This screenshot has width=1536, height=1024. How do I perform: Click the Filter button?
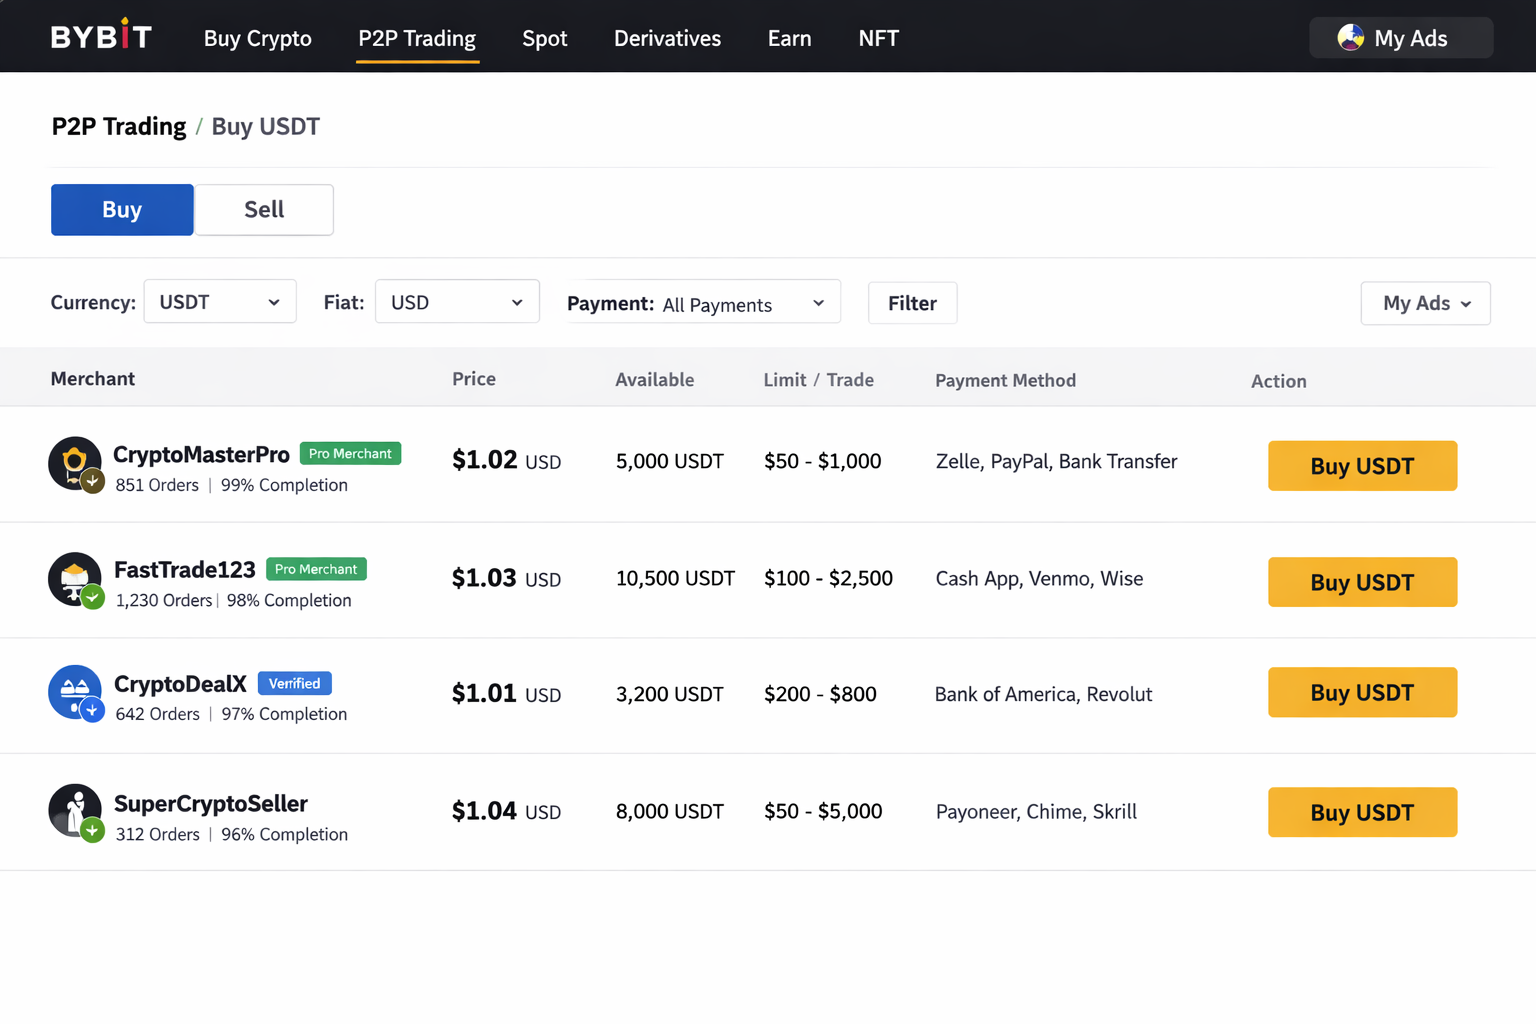pos(912,303)
